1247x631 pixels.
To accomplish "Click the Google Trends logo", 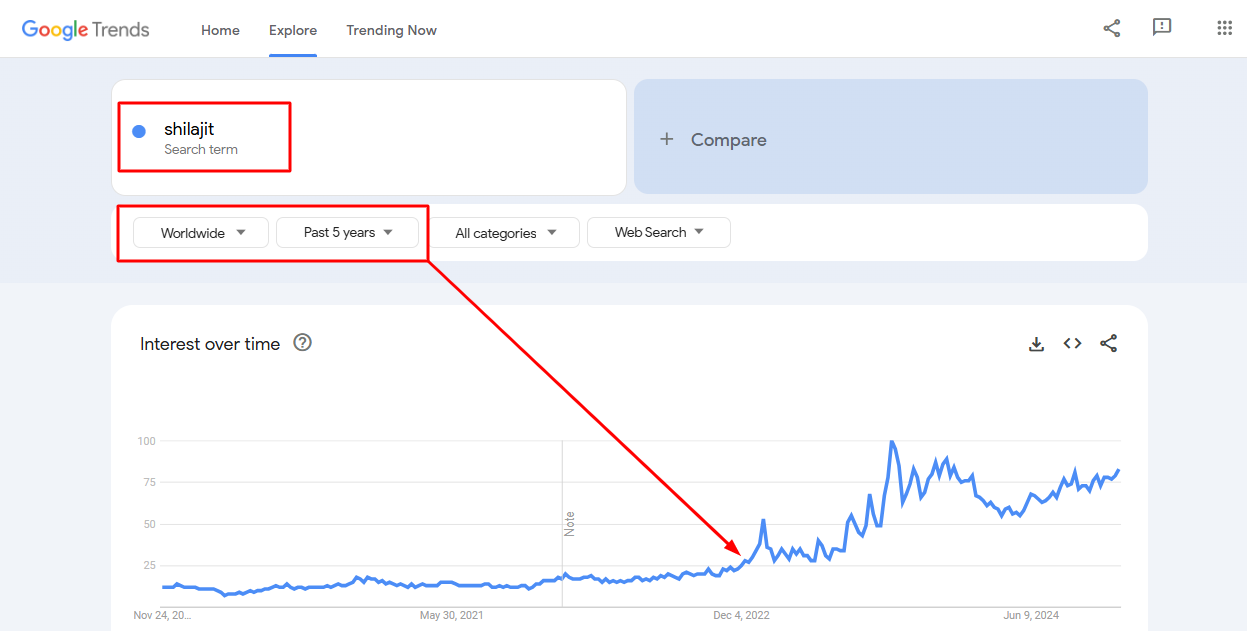I will (x=86, y=30).
